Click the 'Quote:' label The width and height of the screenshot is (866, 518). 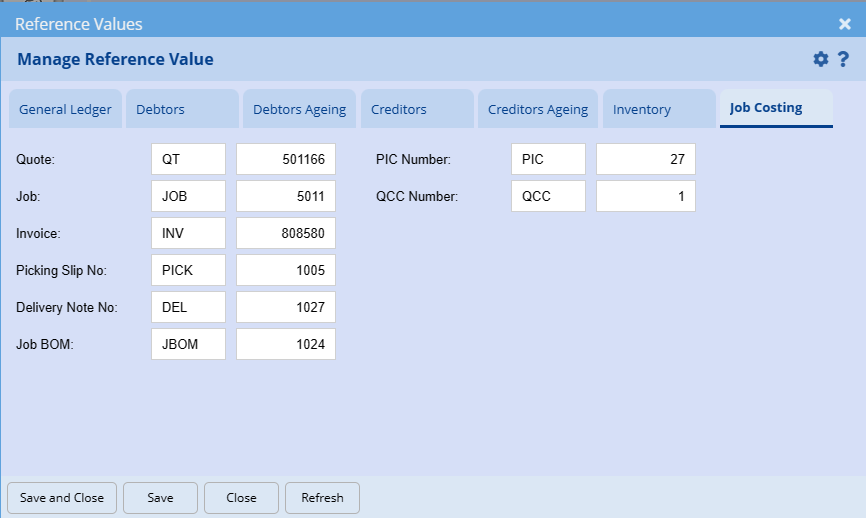(35, 160)
